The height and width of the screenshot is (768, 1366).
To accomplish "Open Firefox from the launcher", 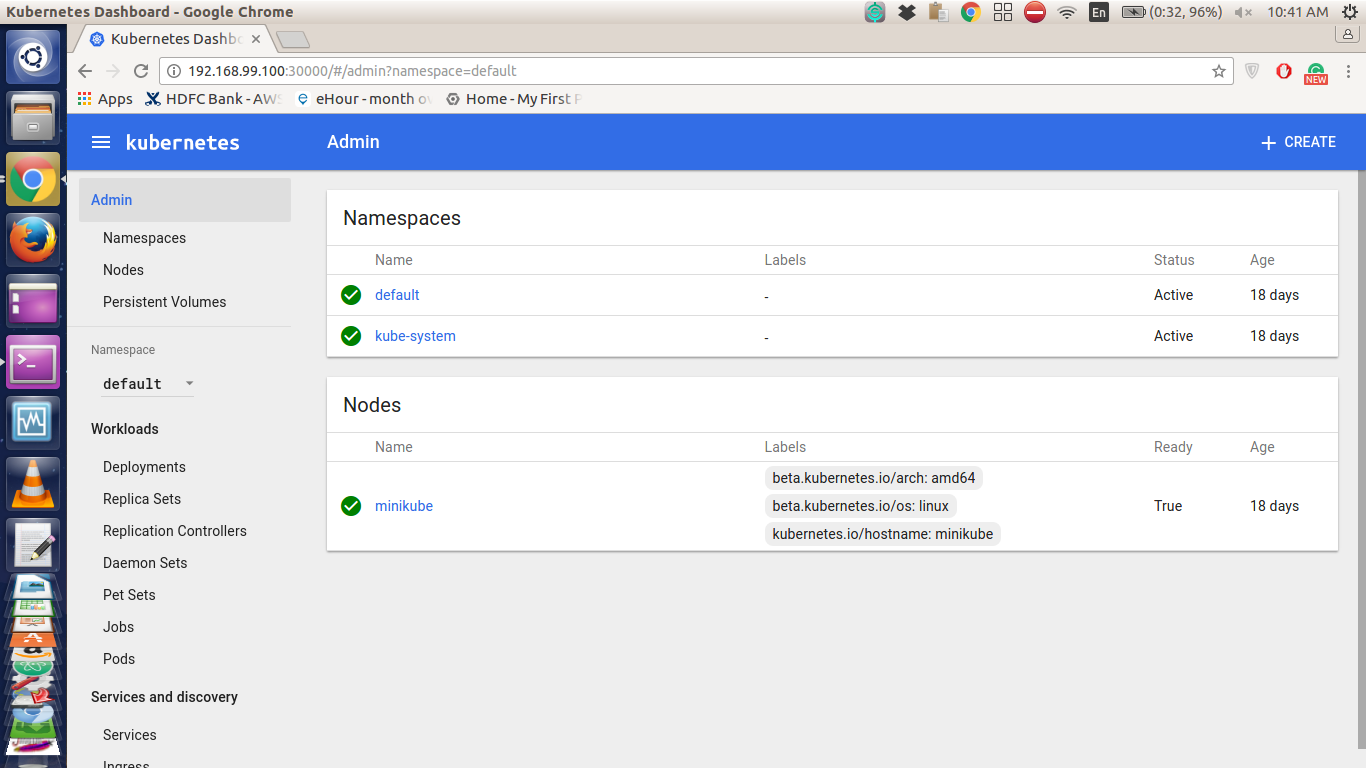I will (33, 240).
